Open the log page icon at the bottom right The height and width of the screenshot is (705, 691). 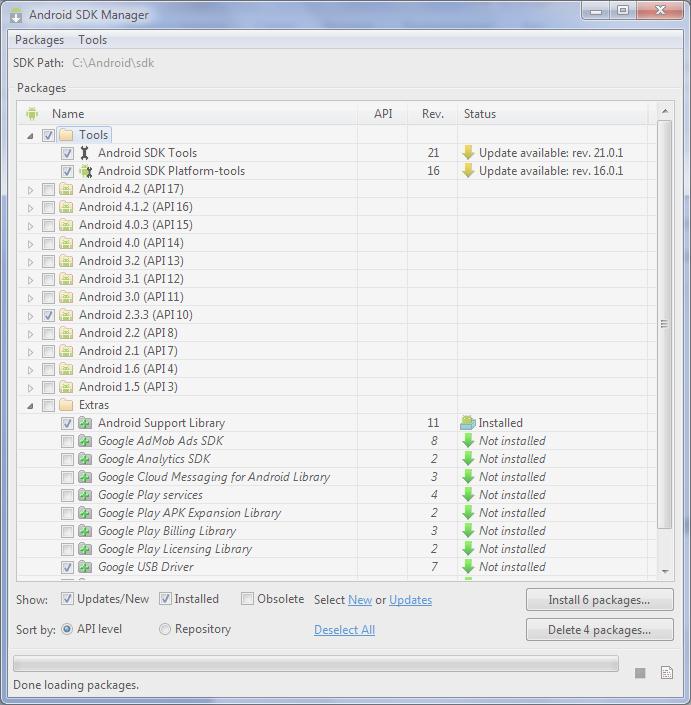667,673
